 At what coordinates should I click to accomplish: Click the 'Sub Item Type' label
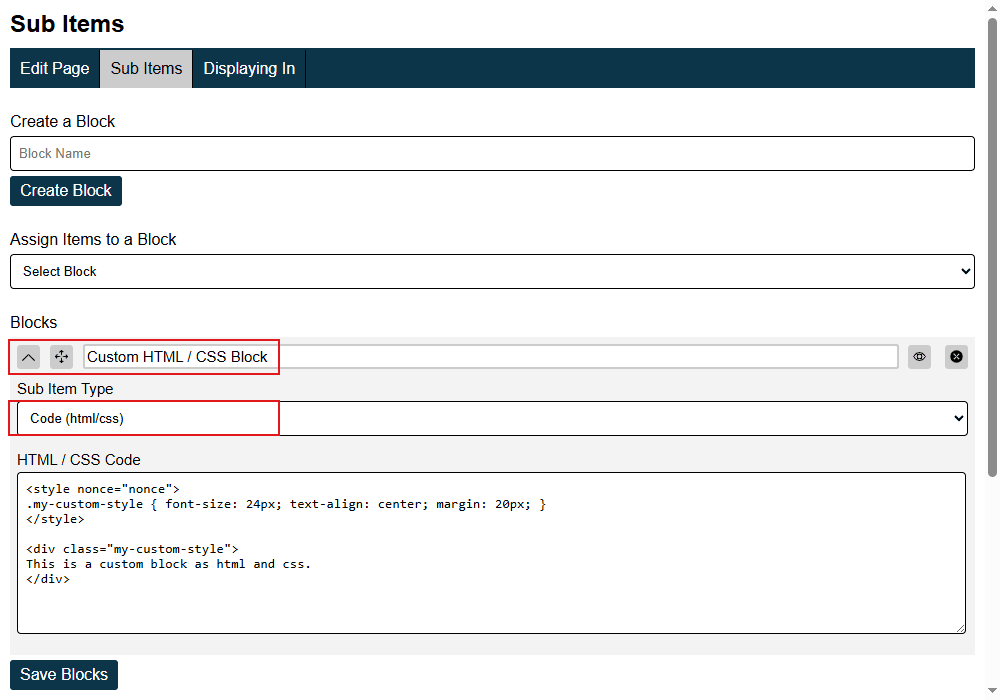pyautogui.click(x=65, y=388)
